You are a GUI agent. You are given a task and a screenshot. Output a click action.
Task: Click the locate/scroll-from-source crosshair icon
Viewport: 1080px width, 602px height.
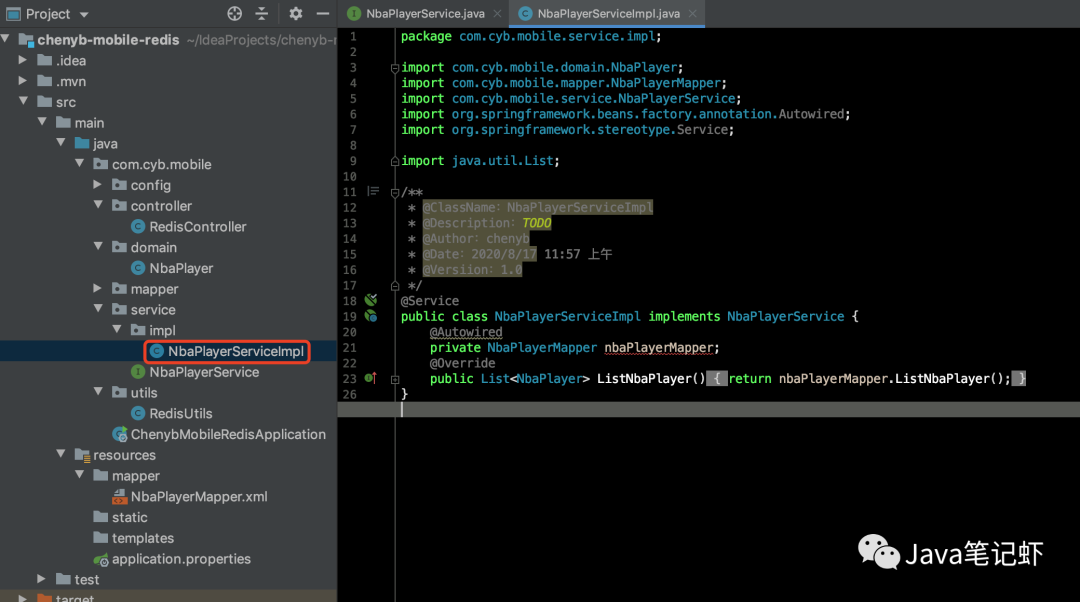235,14
